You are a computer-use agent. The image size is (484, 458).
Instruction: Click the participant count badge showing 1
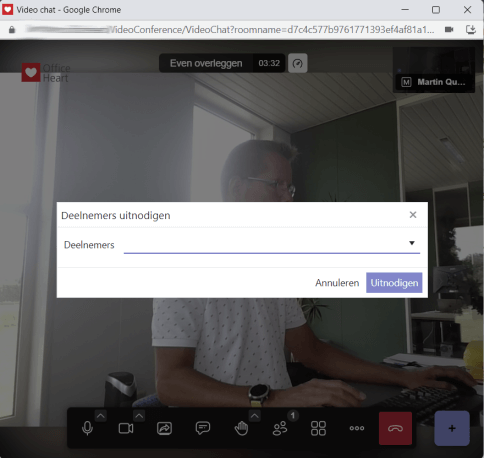[x=293, y=416]
